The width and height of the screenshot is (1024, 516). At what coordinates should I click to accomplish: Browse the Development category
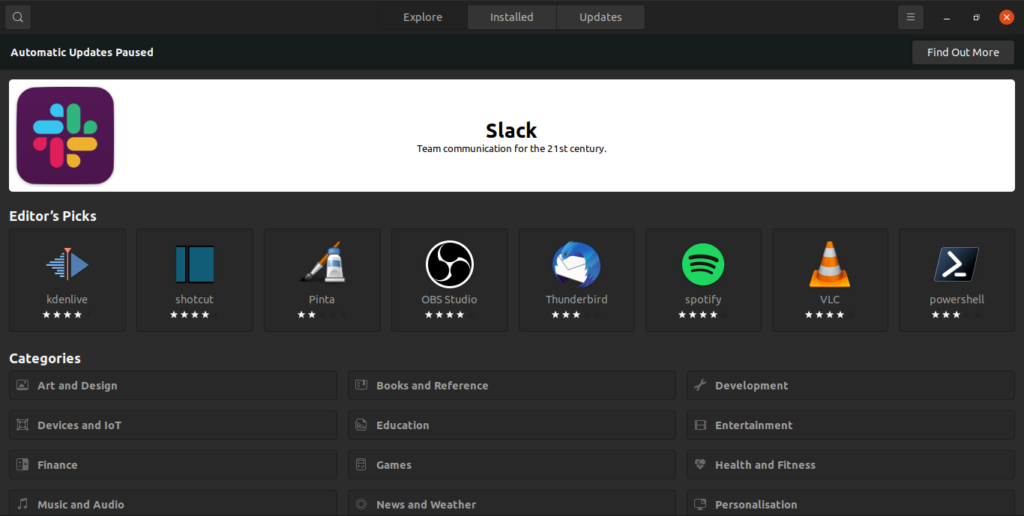[851, 385]
